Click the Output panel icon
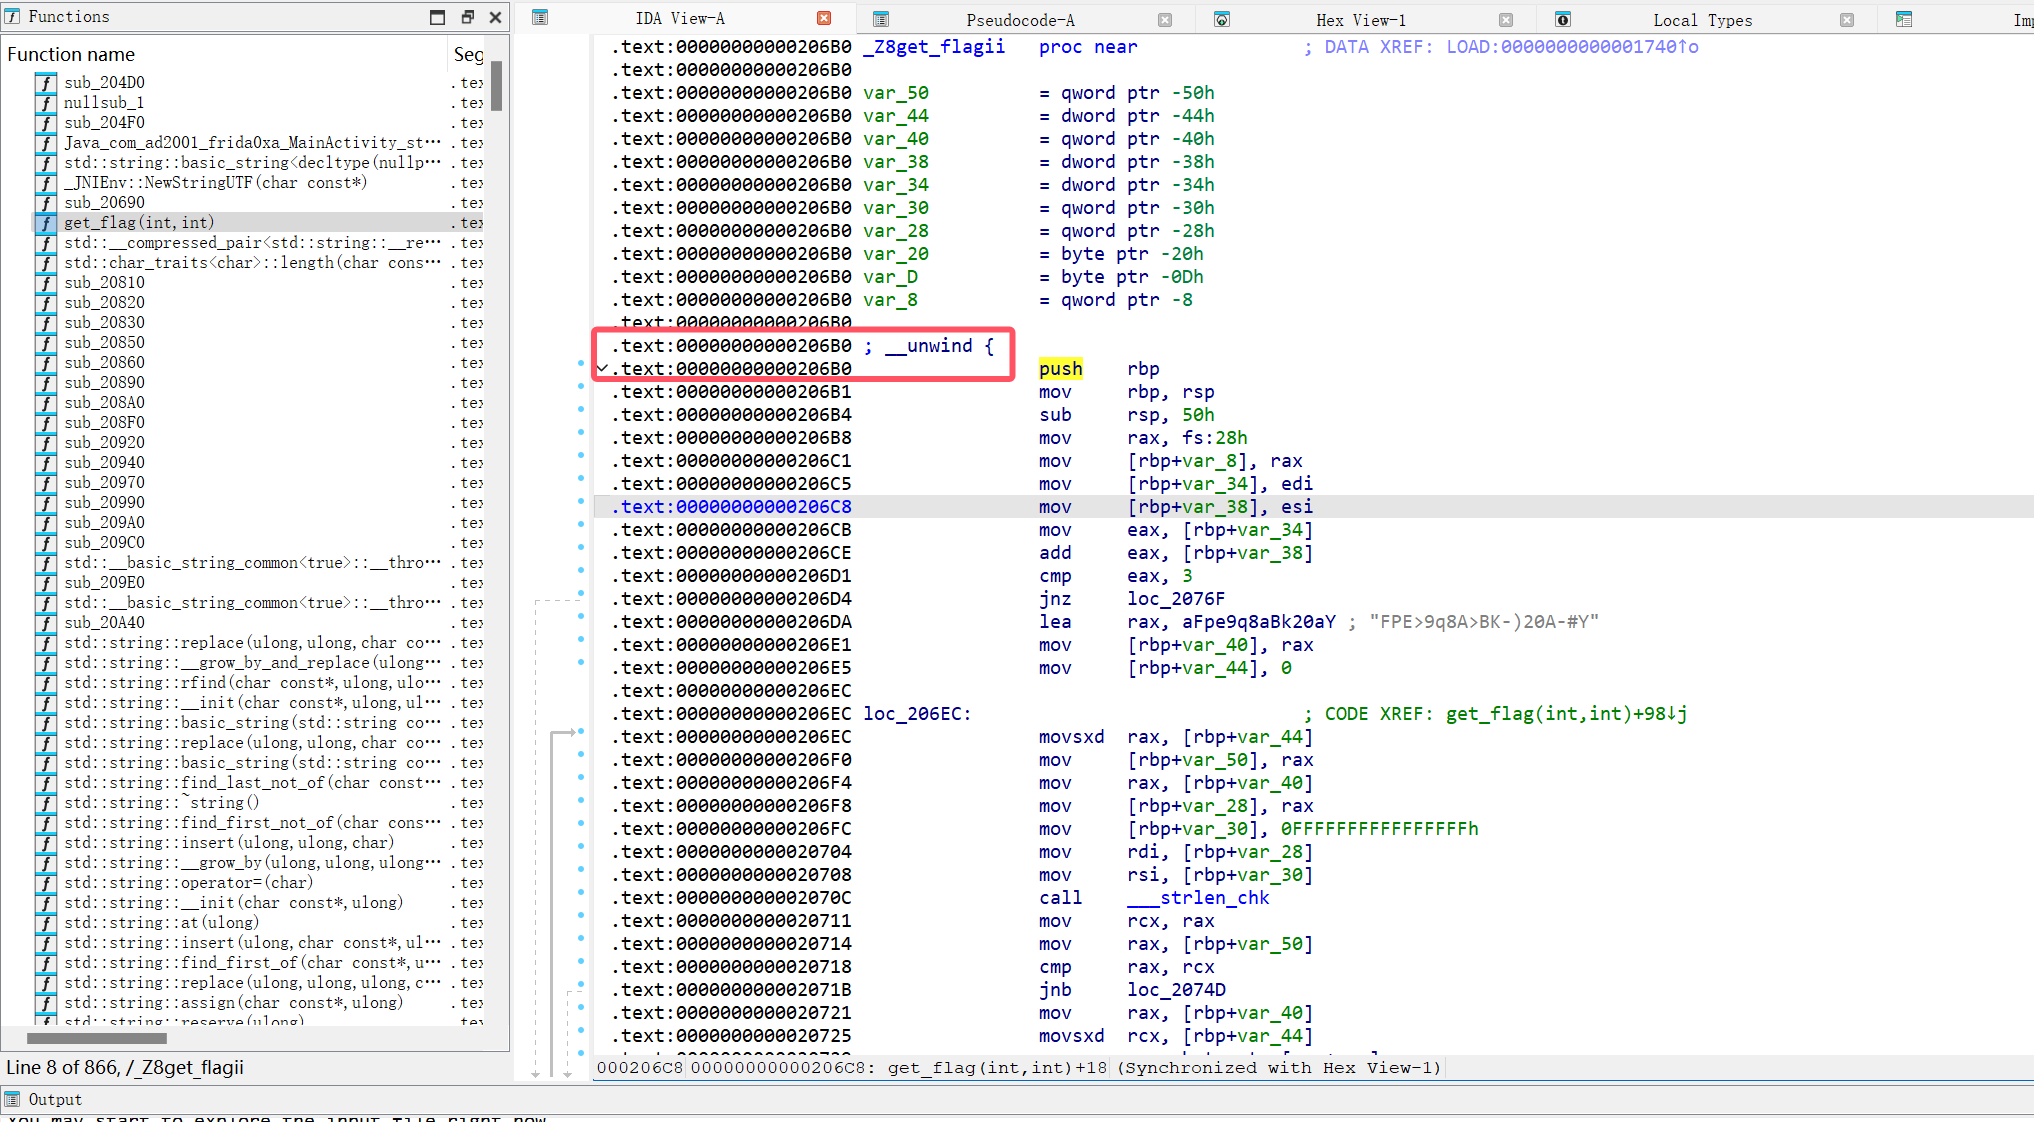Image resolution: width=2034 pixels, height=1122 pixels. [13, 1099]
